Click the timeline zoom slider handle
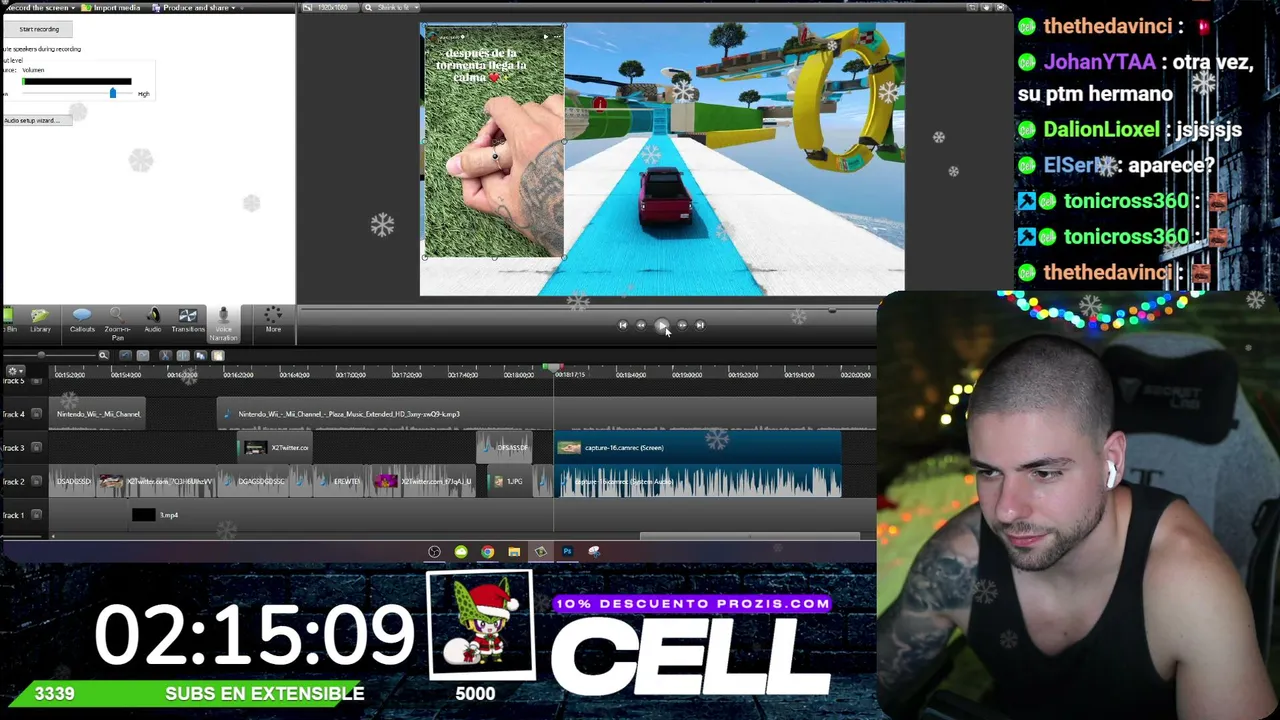The image size is (1280, 720). [41, 355]
